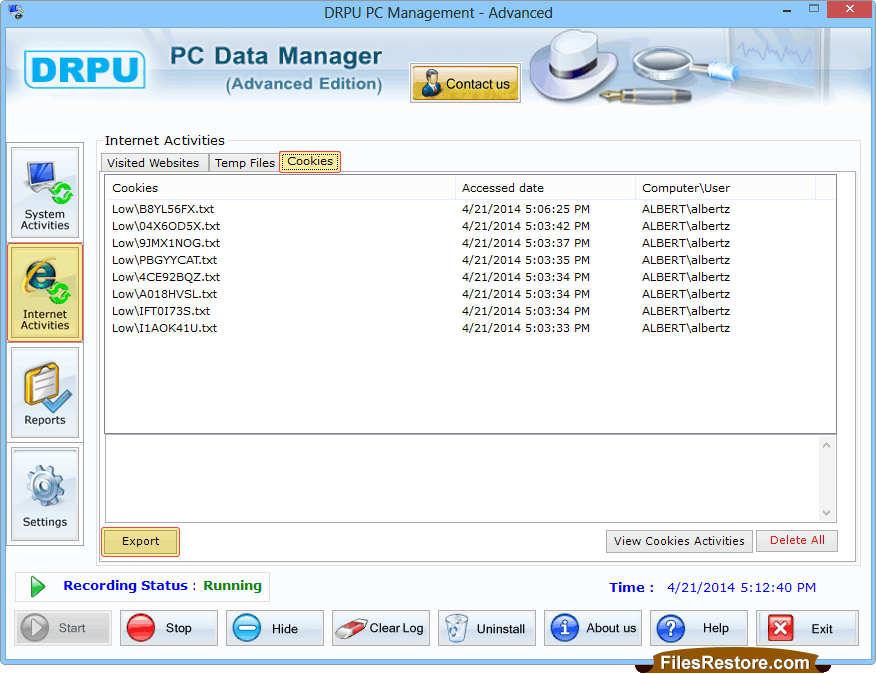Open the Reports section
This screenshot has height=674, width=876.
coord(45,392)
